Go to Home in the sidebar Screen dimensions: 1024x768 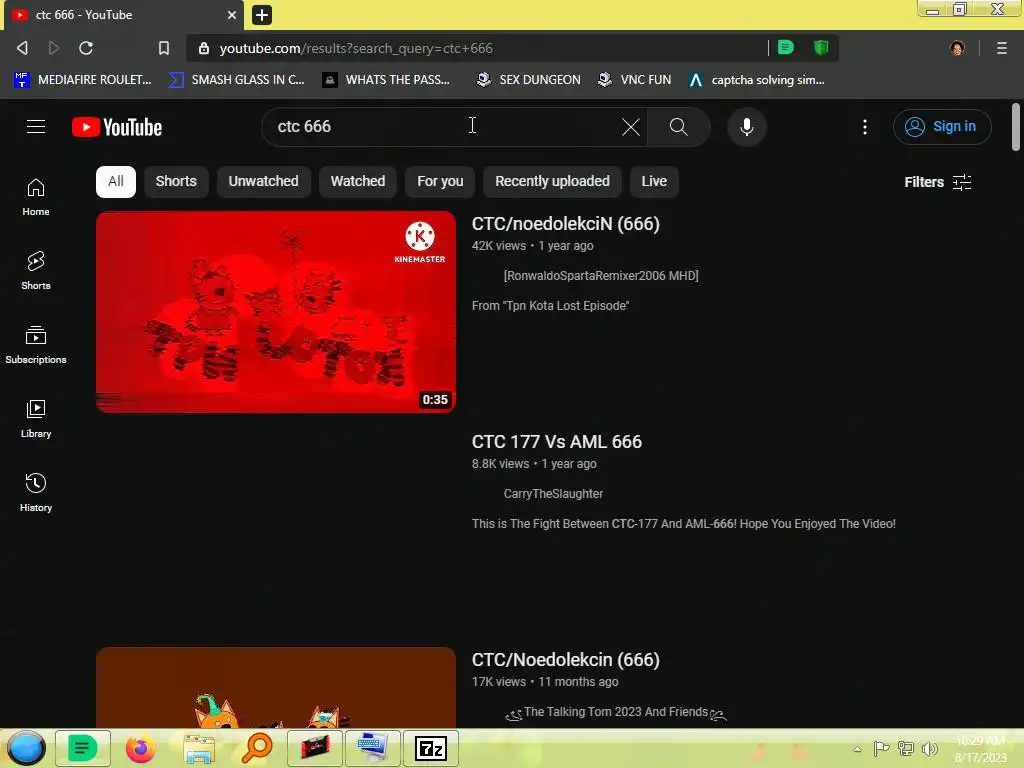pos(36,197)
